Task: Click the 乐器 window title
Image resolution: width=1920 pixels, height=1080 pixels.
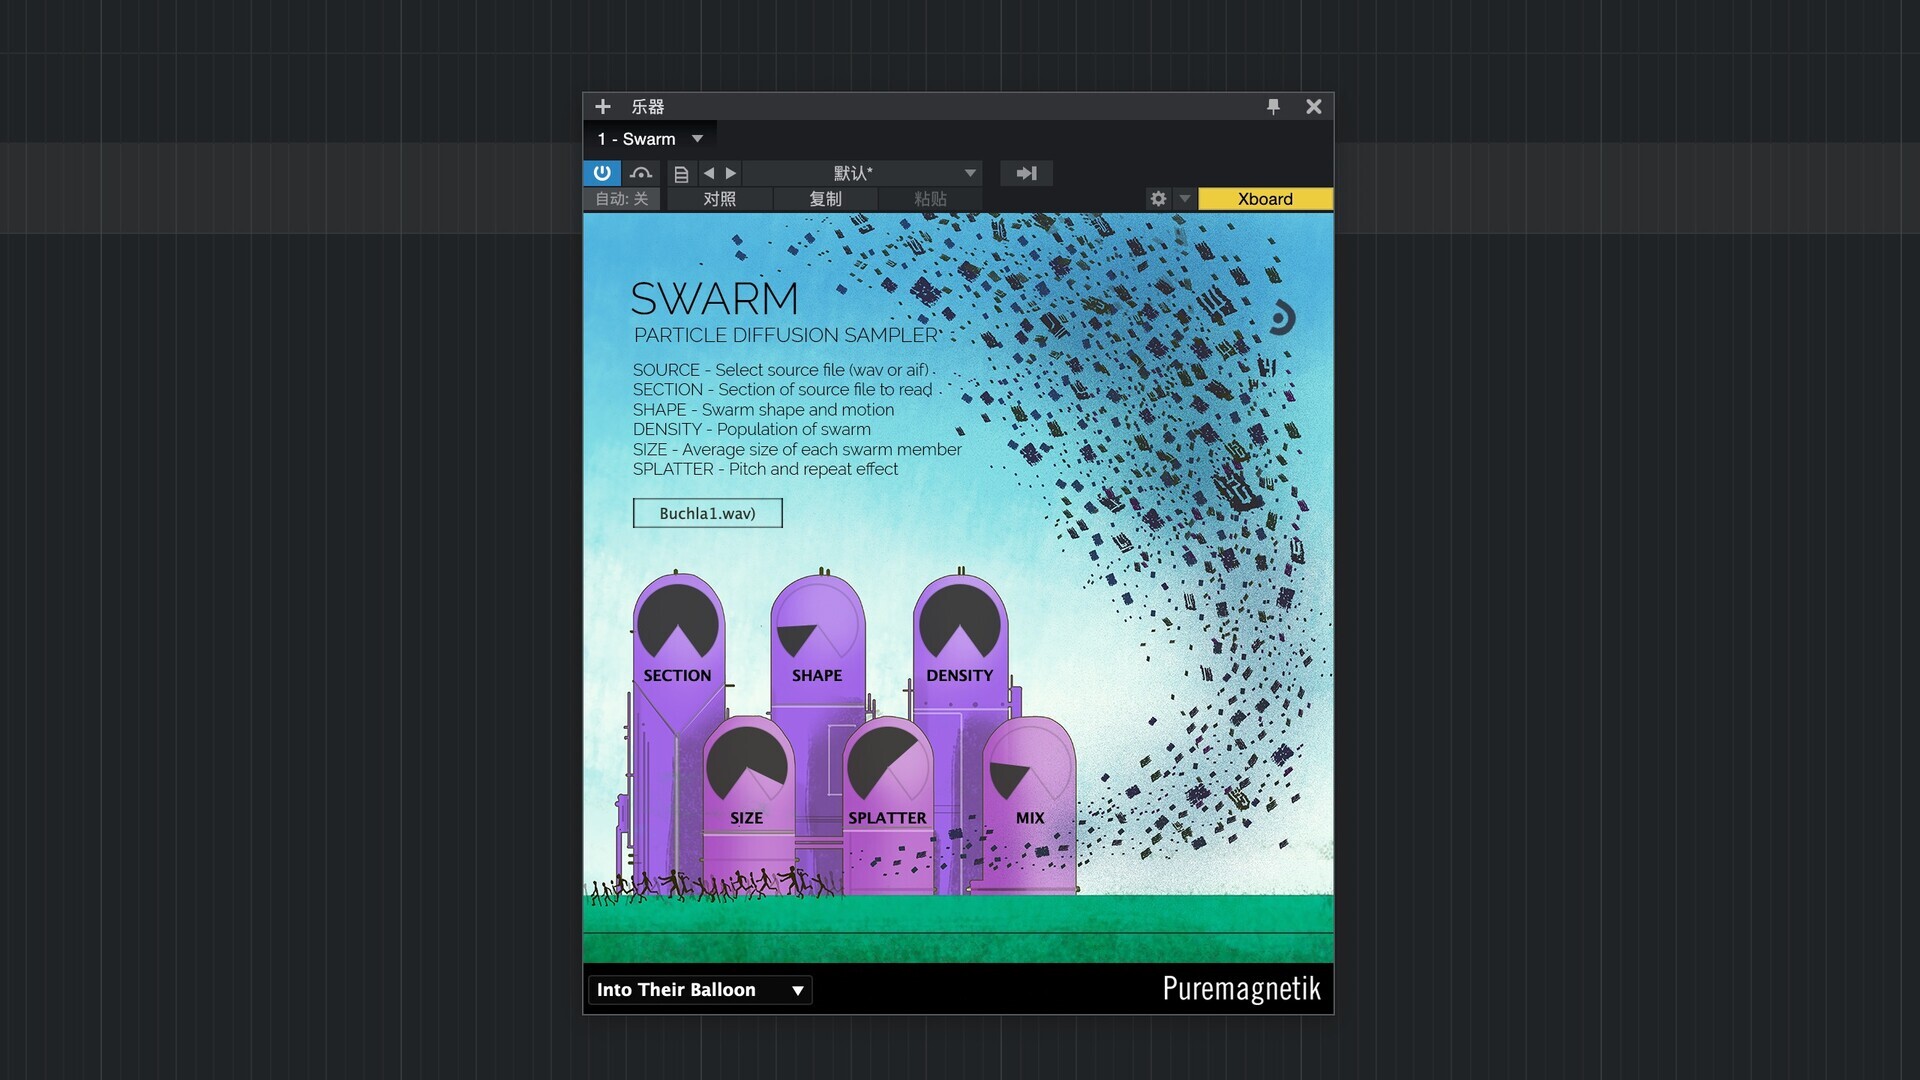Action: tap(647, 106)
